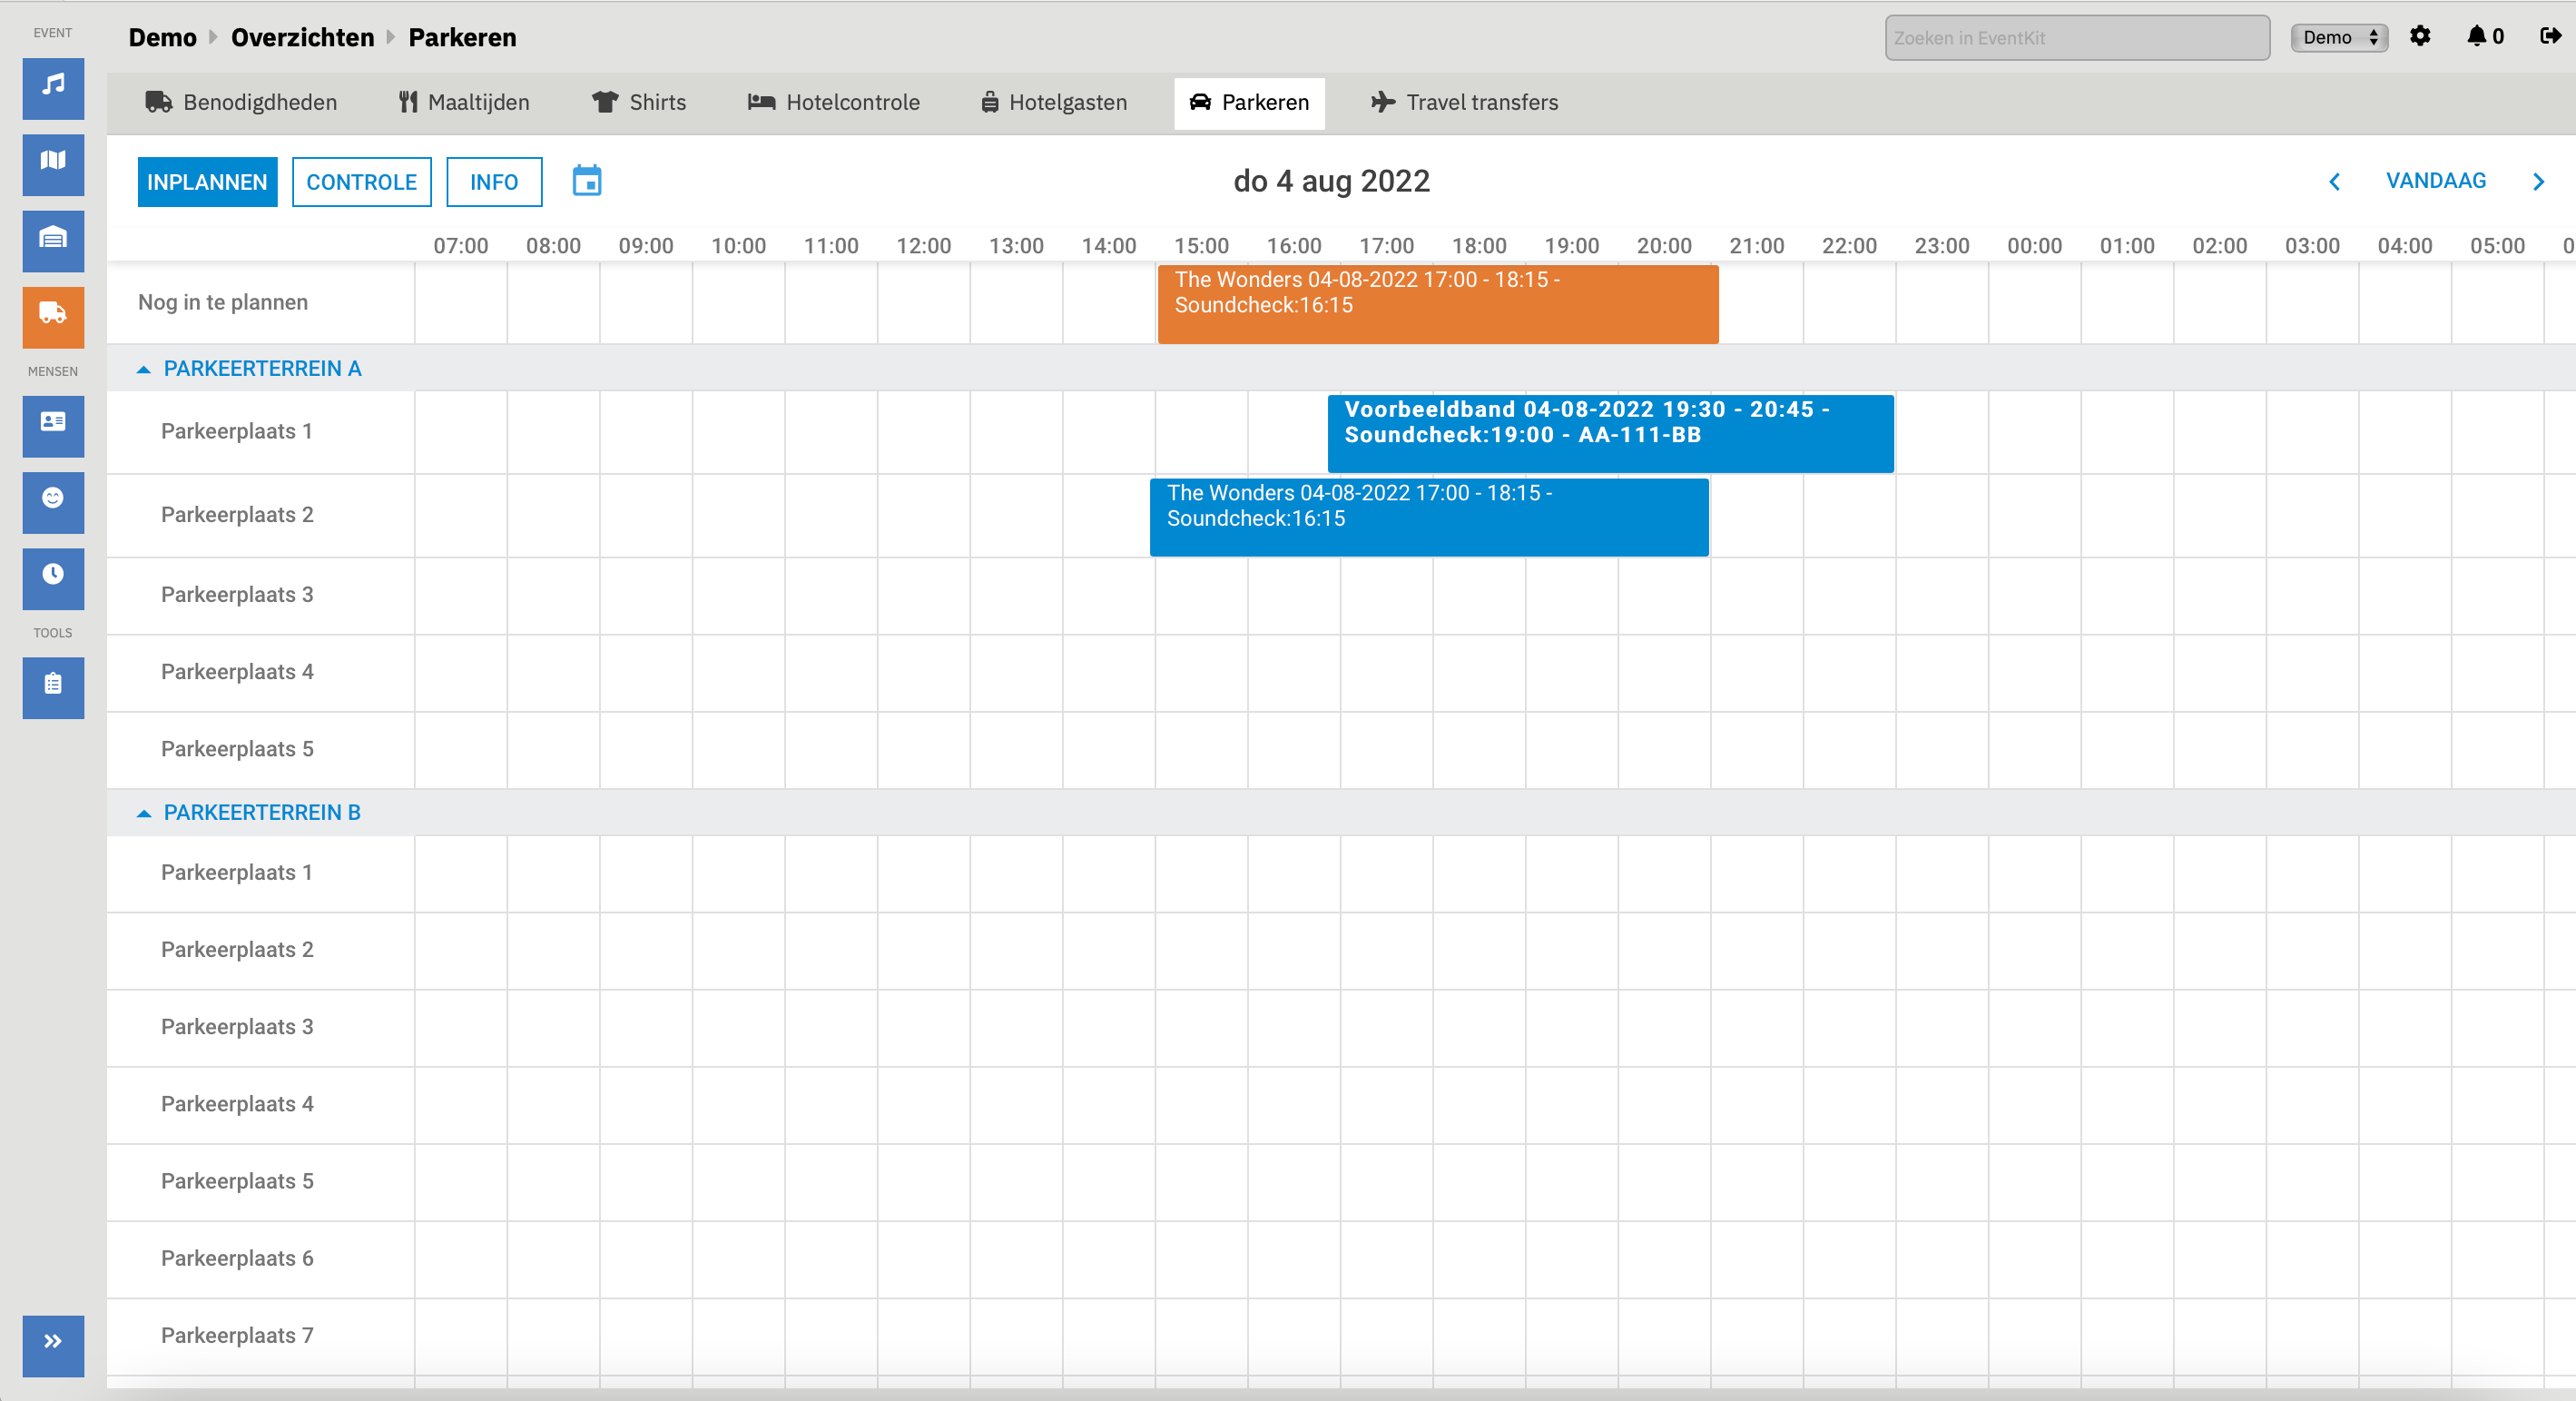Select the orange unscheduled The Wonders block

(x=1437, y=303)
